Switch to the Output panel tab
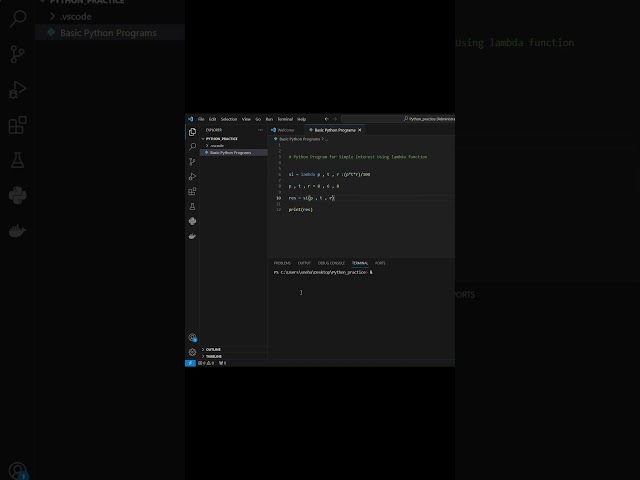The image size is (640, 480). point(304,263)
